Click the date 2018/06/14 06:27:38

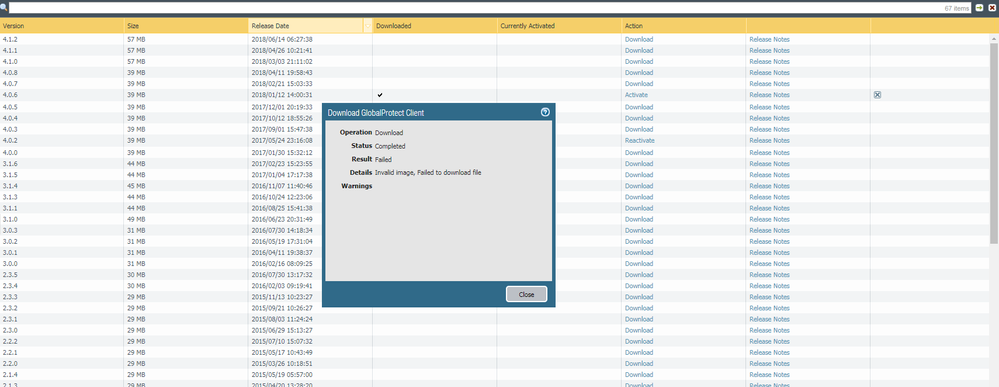tap(282, 40)
